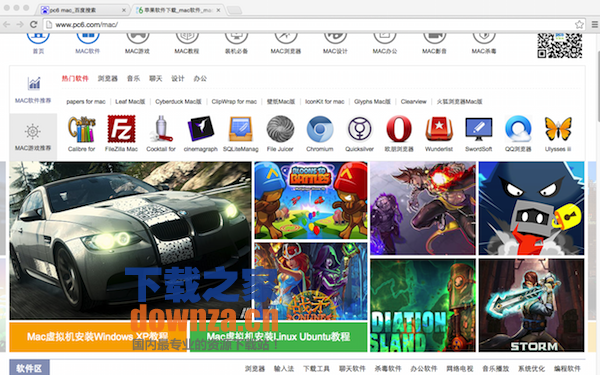Screen dimensions: 600x375
Task: Open the Chrome menu hamburger icon
Action: 595,24
